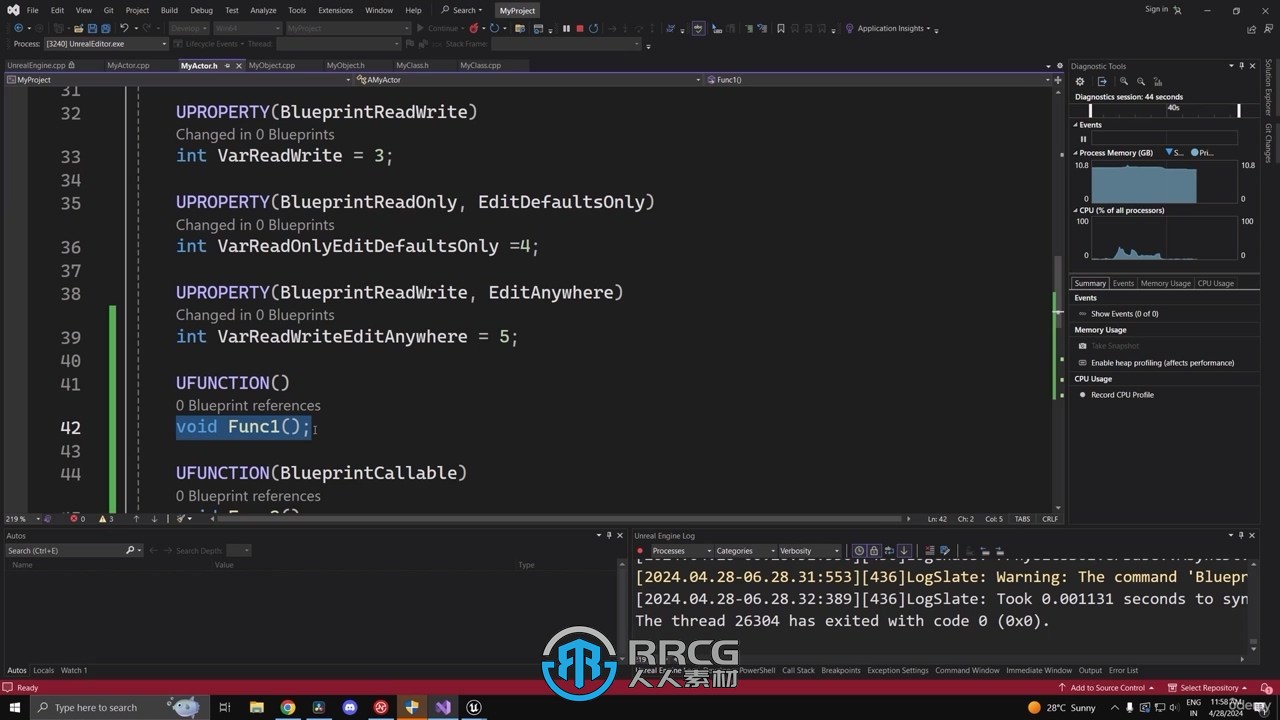
Task: Click the Autos search input field
Action: tap(65, 550)
